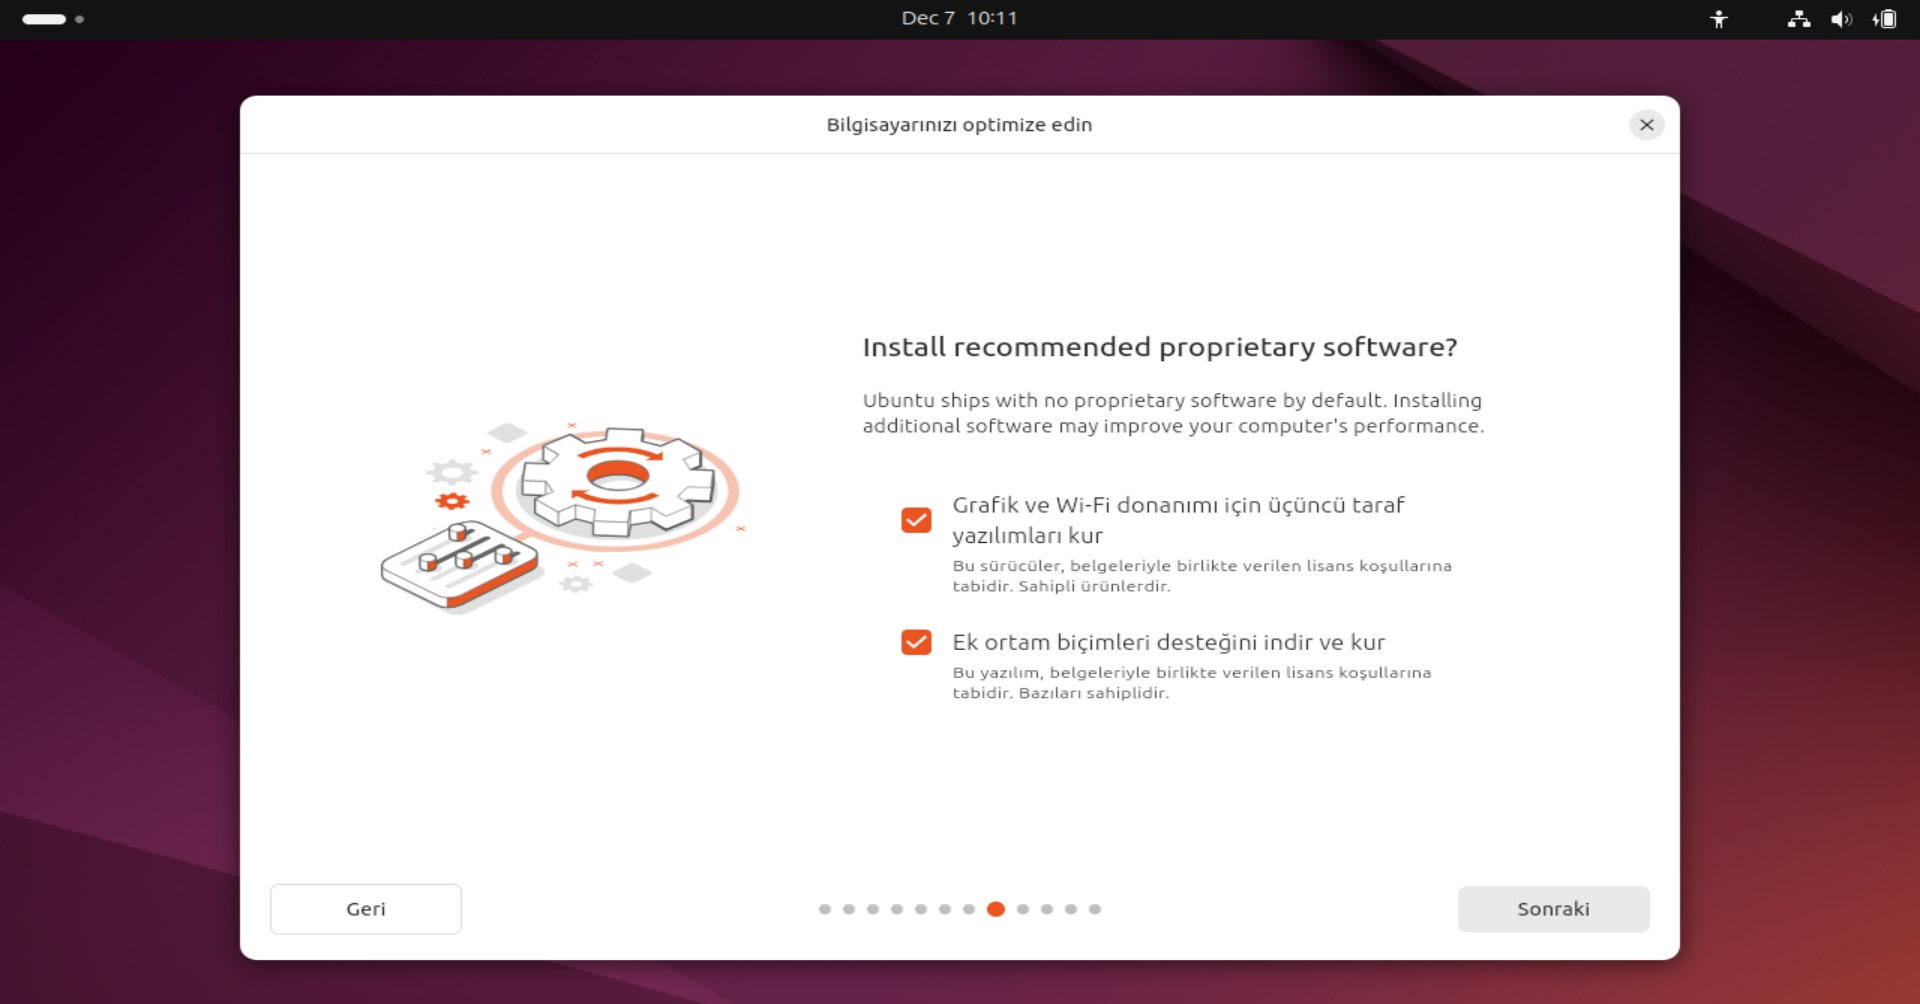
Task: Click the orange active page indicator dot
Action: 995,909
